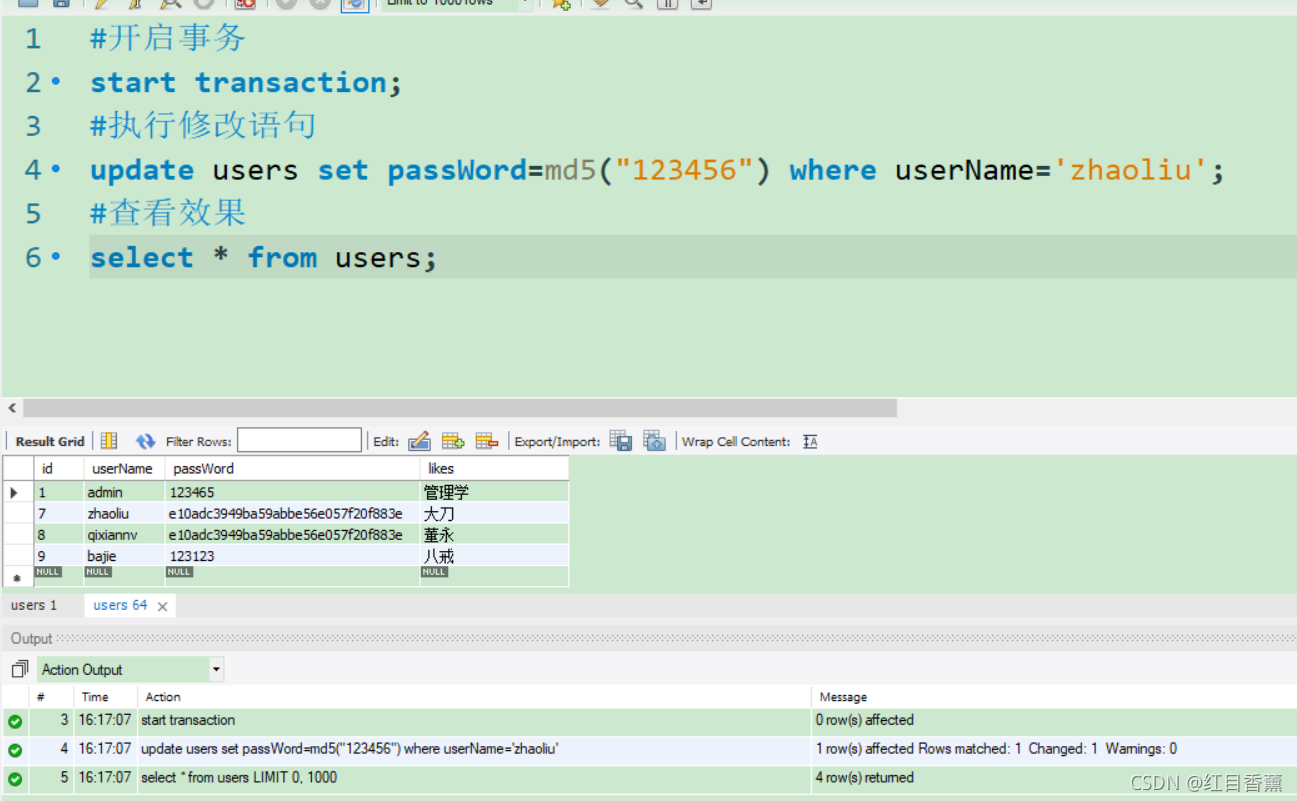Export the recordset to a file
This screenshot has height=801, width=1297.
(x=621, y=441)
